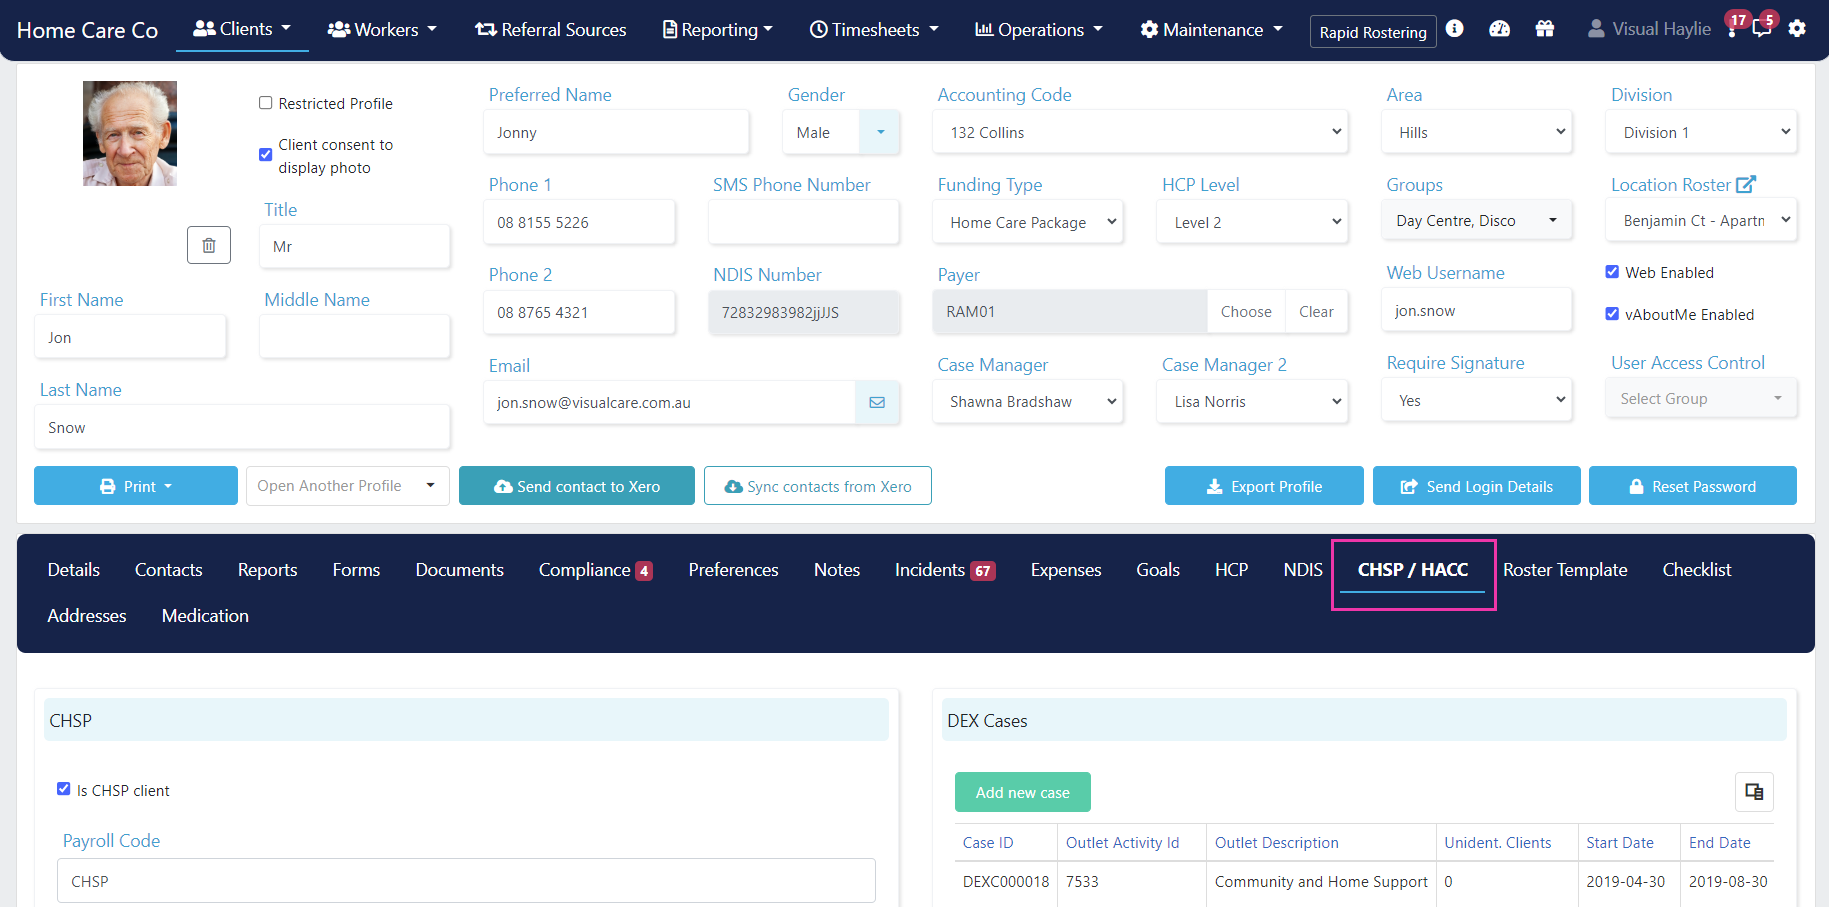
Task: Click case ID DEXC000018 cell
Action: click(1006, 882)
